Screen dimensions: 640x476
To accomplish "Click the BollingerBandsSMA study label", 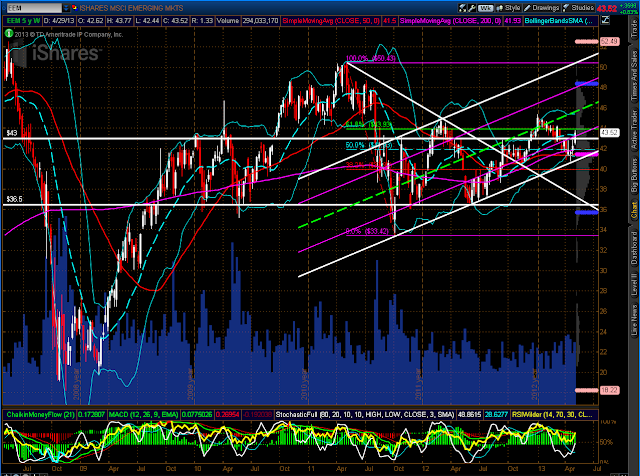I will pyautogui.click(x=559, y=20).
